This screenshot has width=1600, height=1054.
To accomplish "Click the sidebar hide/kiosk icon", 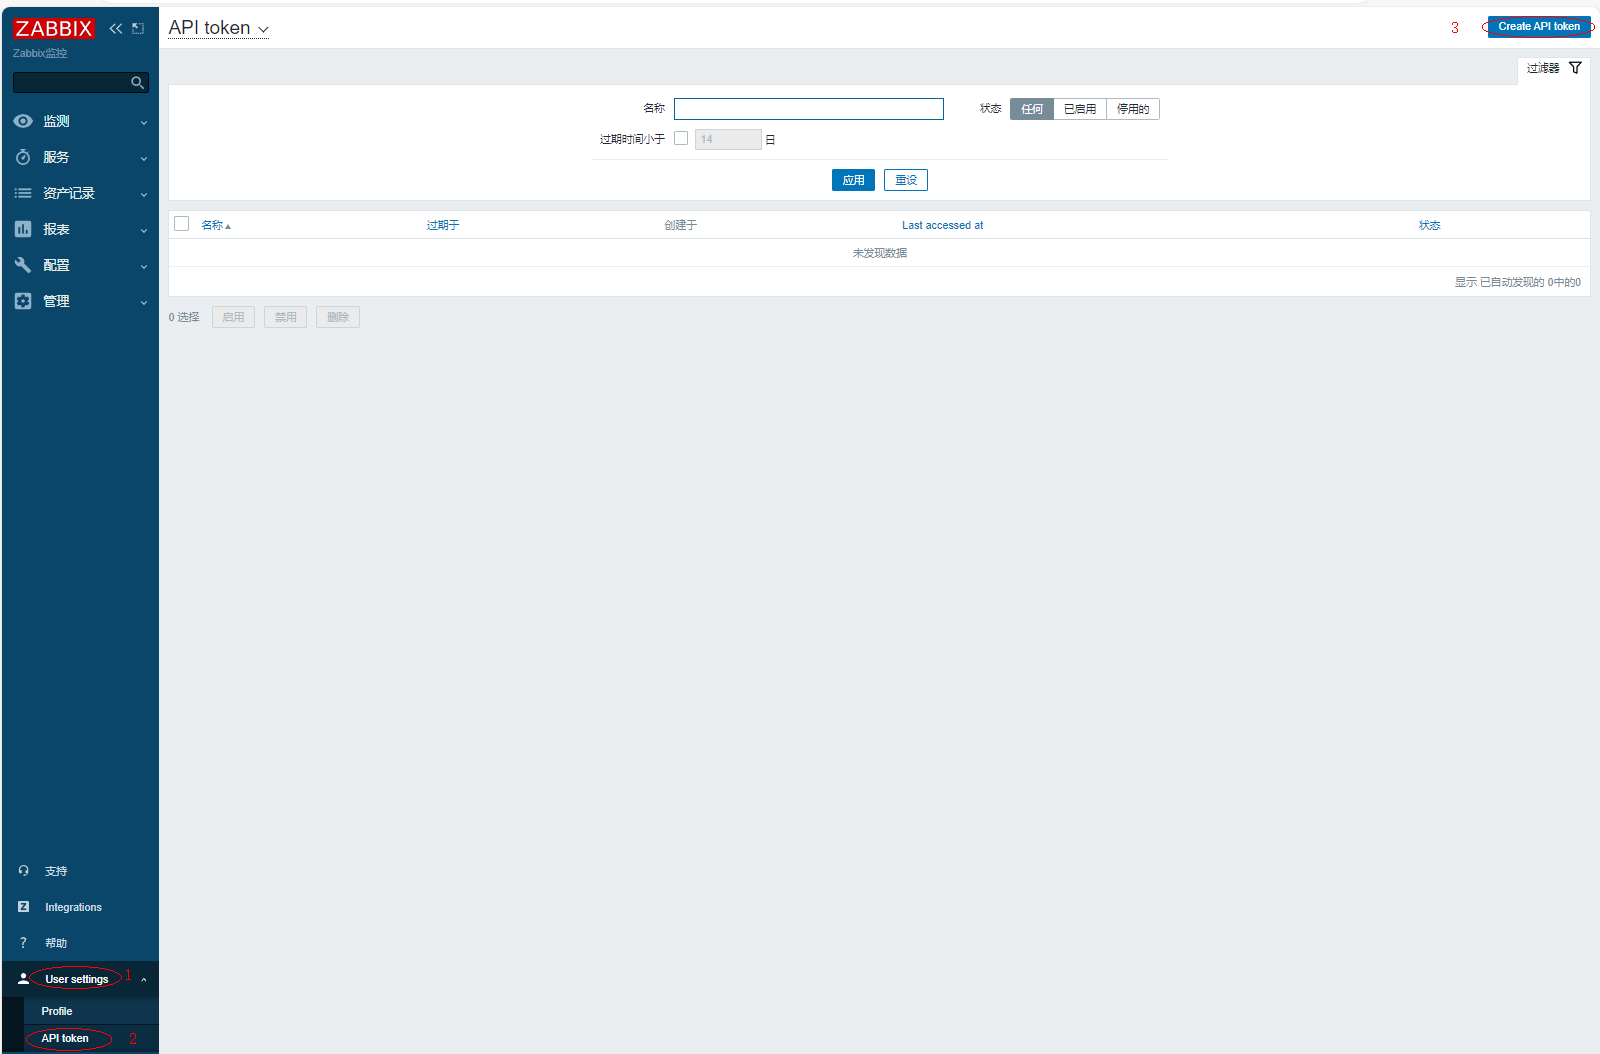I will (x=138, y=28).
